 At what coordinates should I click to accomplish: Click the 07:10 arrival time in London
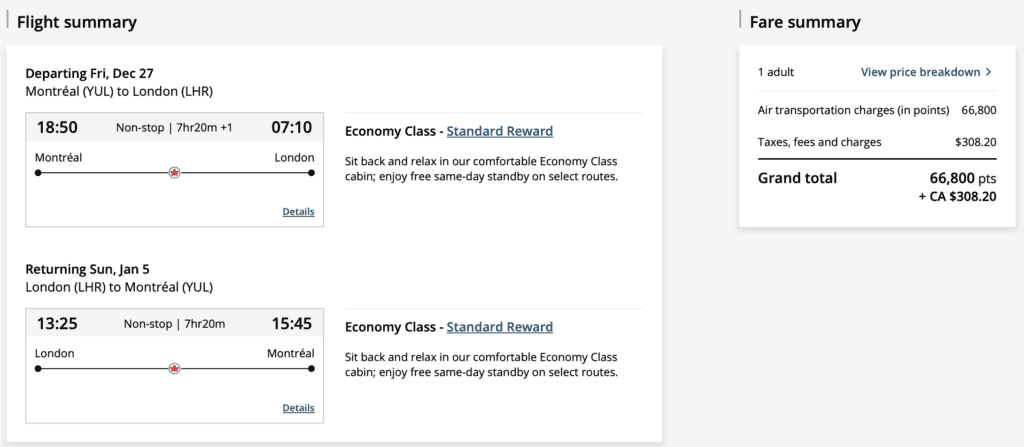coord(291,127)
